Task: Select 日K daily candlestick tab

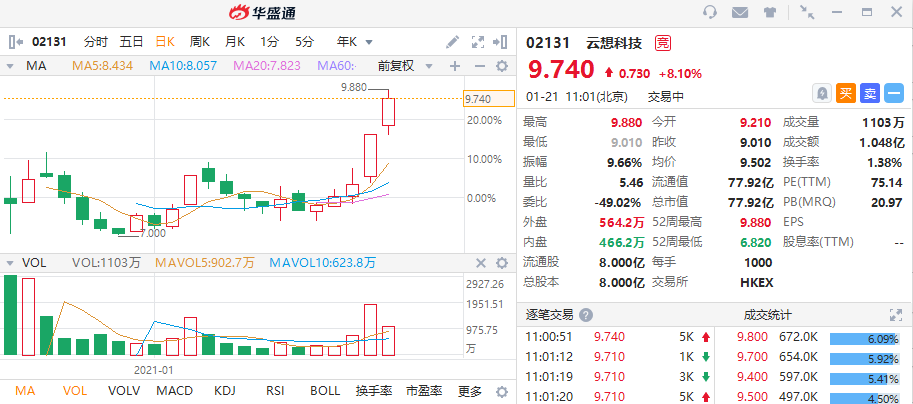Action: click(165, 42)
